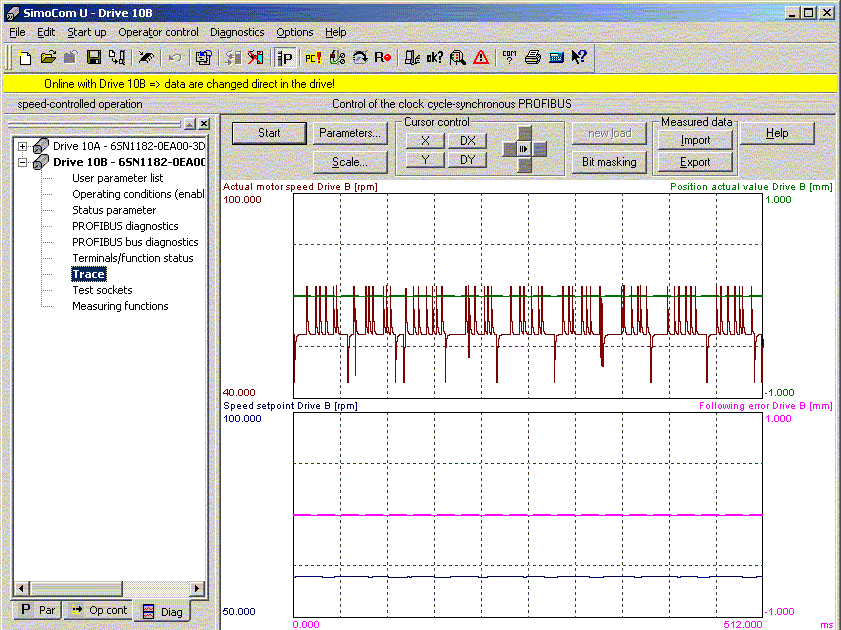Click the blue keyboard-shaped icon beside the printer
Image resolution: width=841 pixels, height=630 pixels.
pos(556,57)
